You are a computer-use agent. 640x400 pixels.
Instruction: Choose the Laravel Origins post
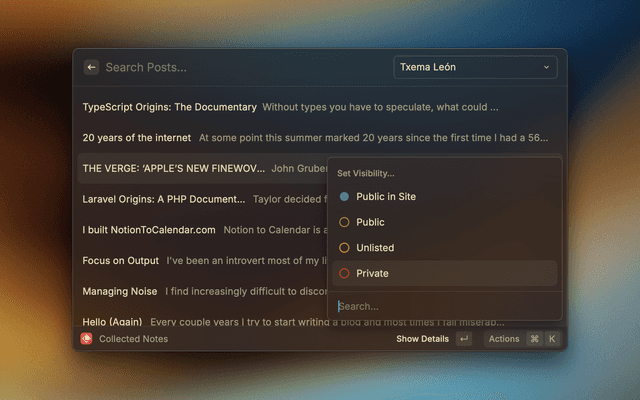pyautogui.click(x=163, y=199)
